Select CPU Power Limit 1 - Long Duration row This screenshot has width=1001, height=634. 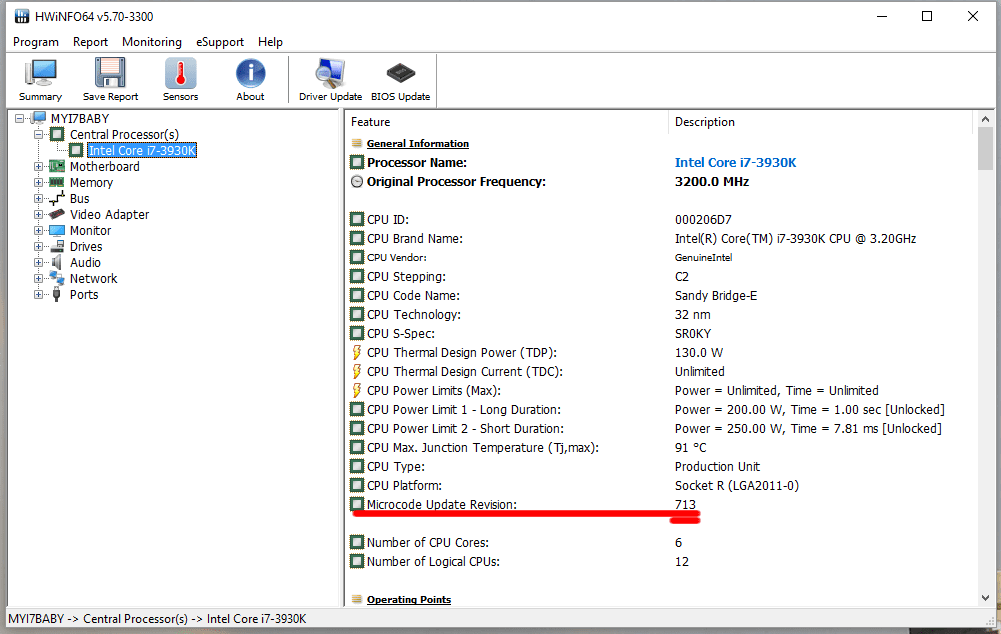coord(661,409)
